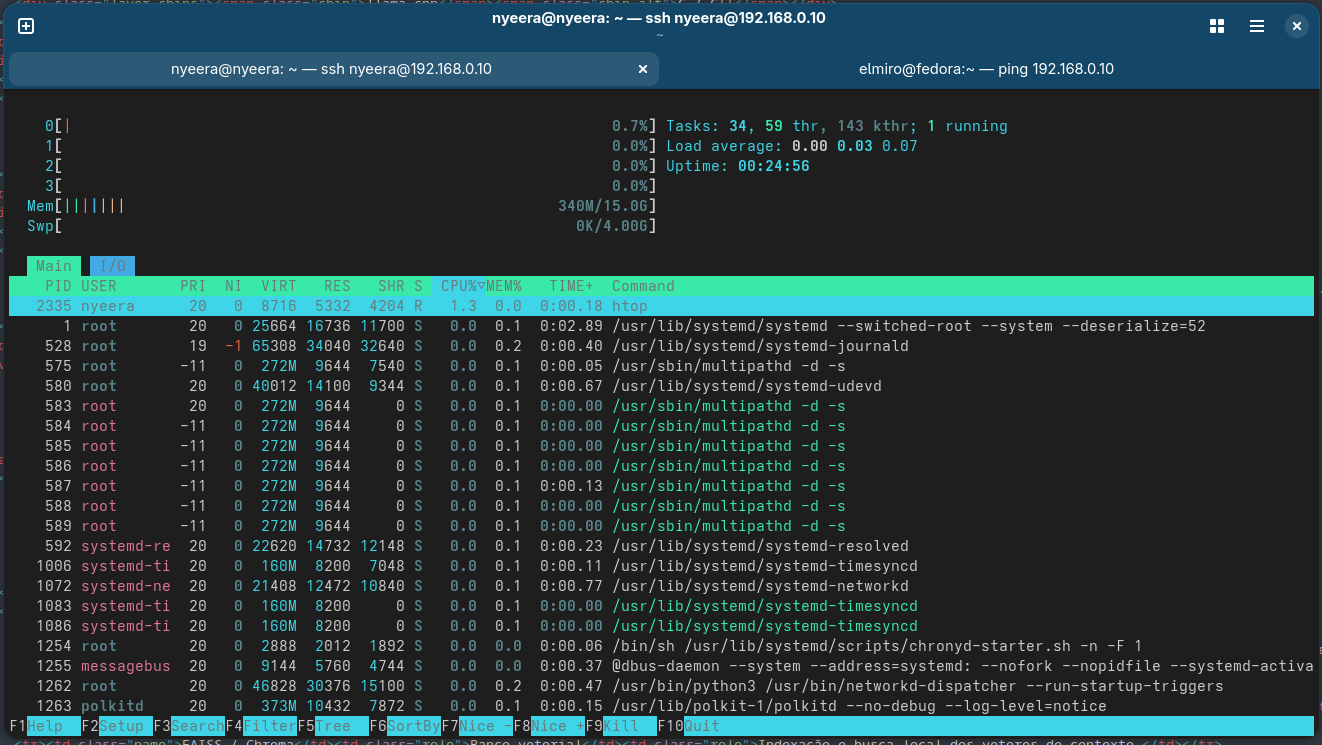Sort by the PRI column
The width and height of the screenshot is (1322, 745).
(x=193, y=286)
